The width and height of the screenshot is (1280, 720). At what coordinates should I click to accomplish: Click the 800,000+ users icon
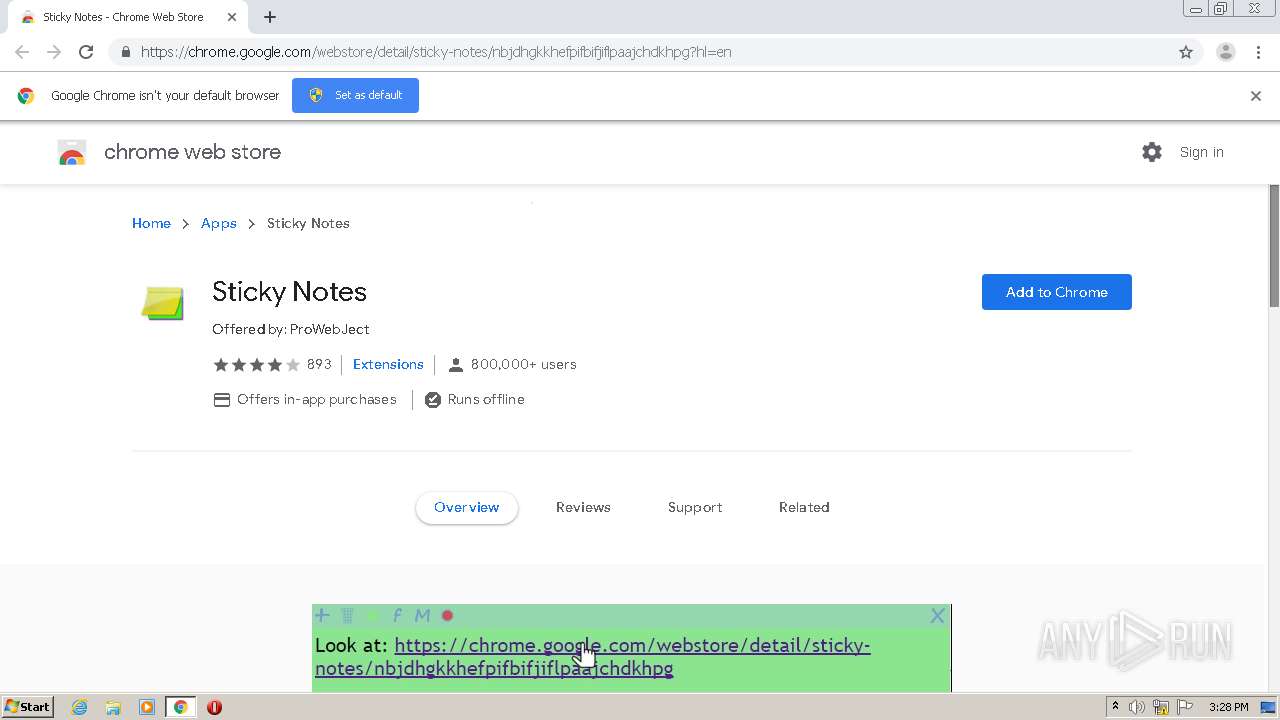coord(456,365)
